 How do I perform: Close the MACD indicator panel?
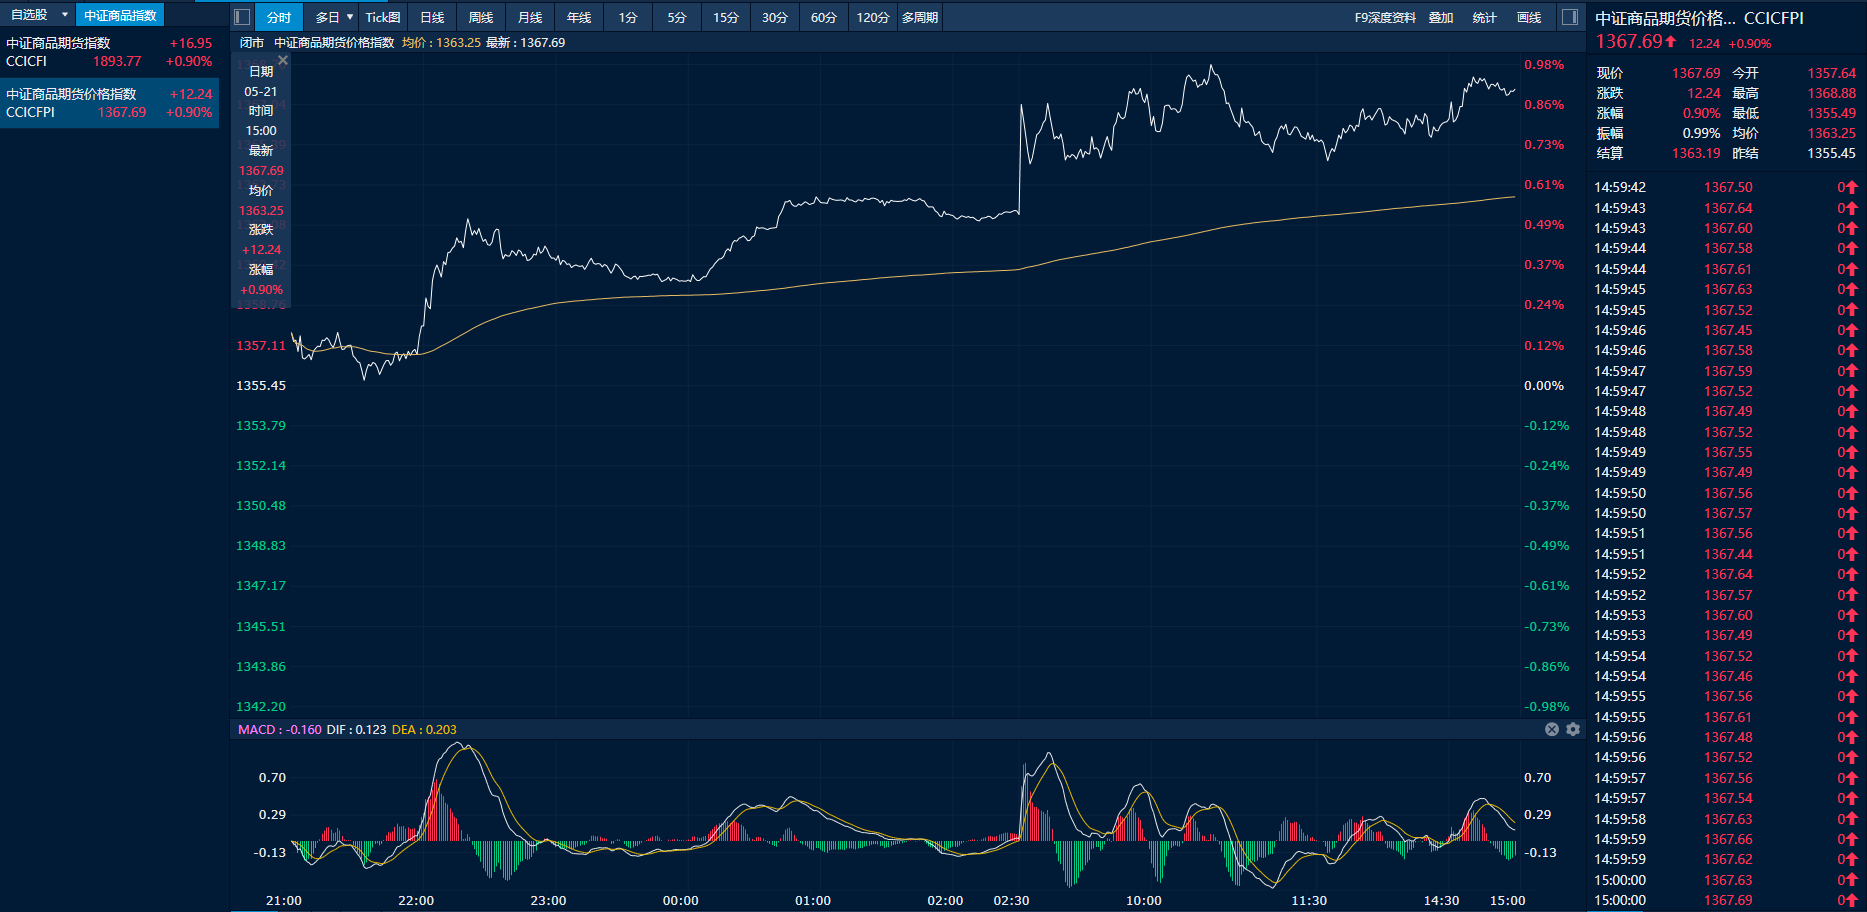1552,729
